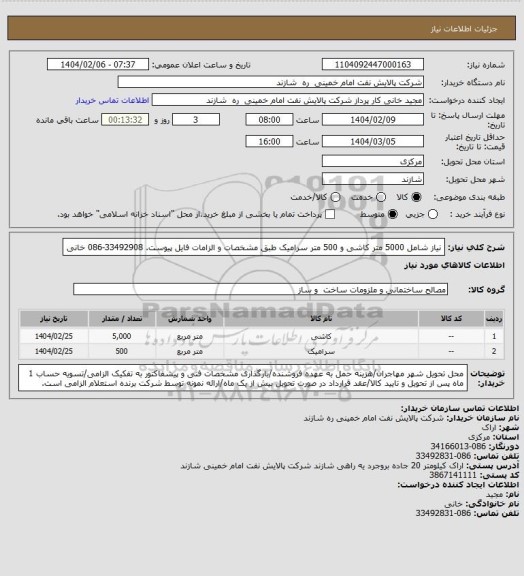Click the کد کالا column header

[x=451, y=319]
